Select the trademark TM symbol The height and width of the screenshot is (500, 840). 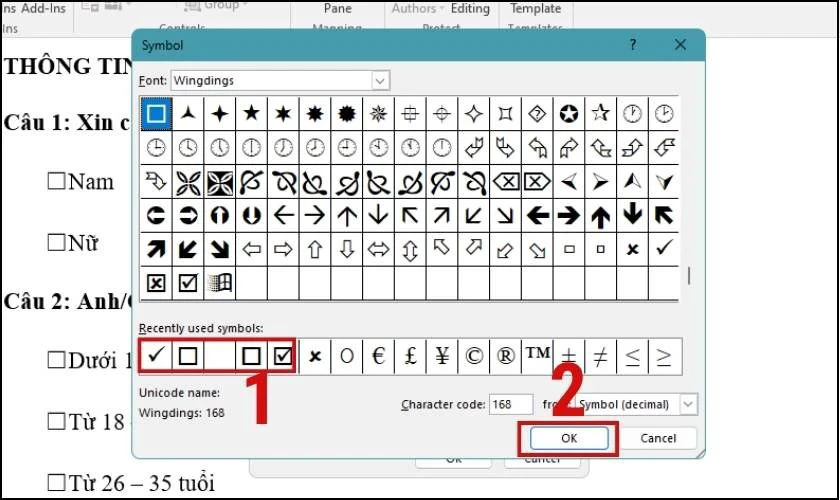[537, 355]
